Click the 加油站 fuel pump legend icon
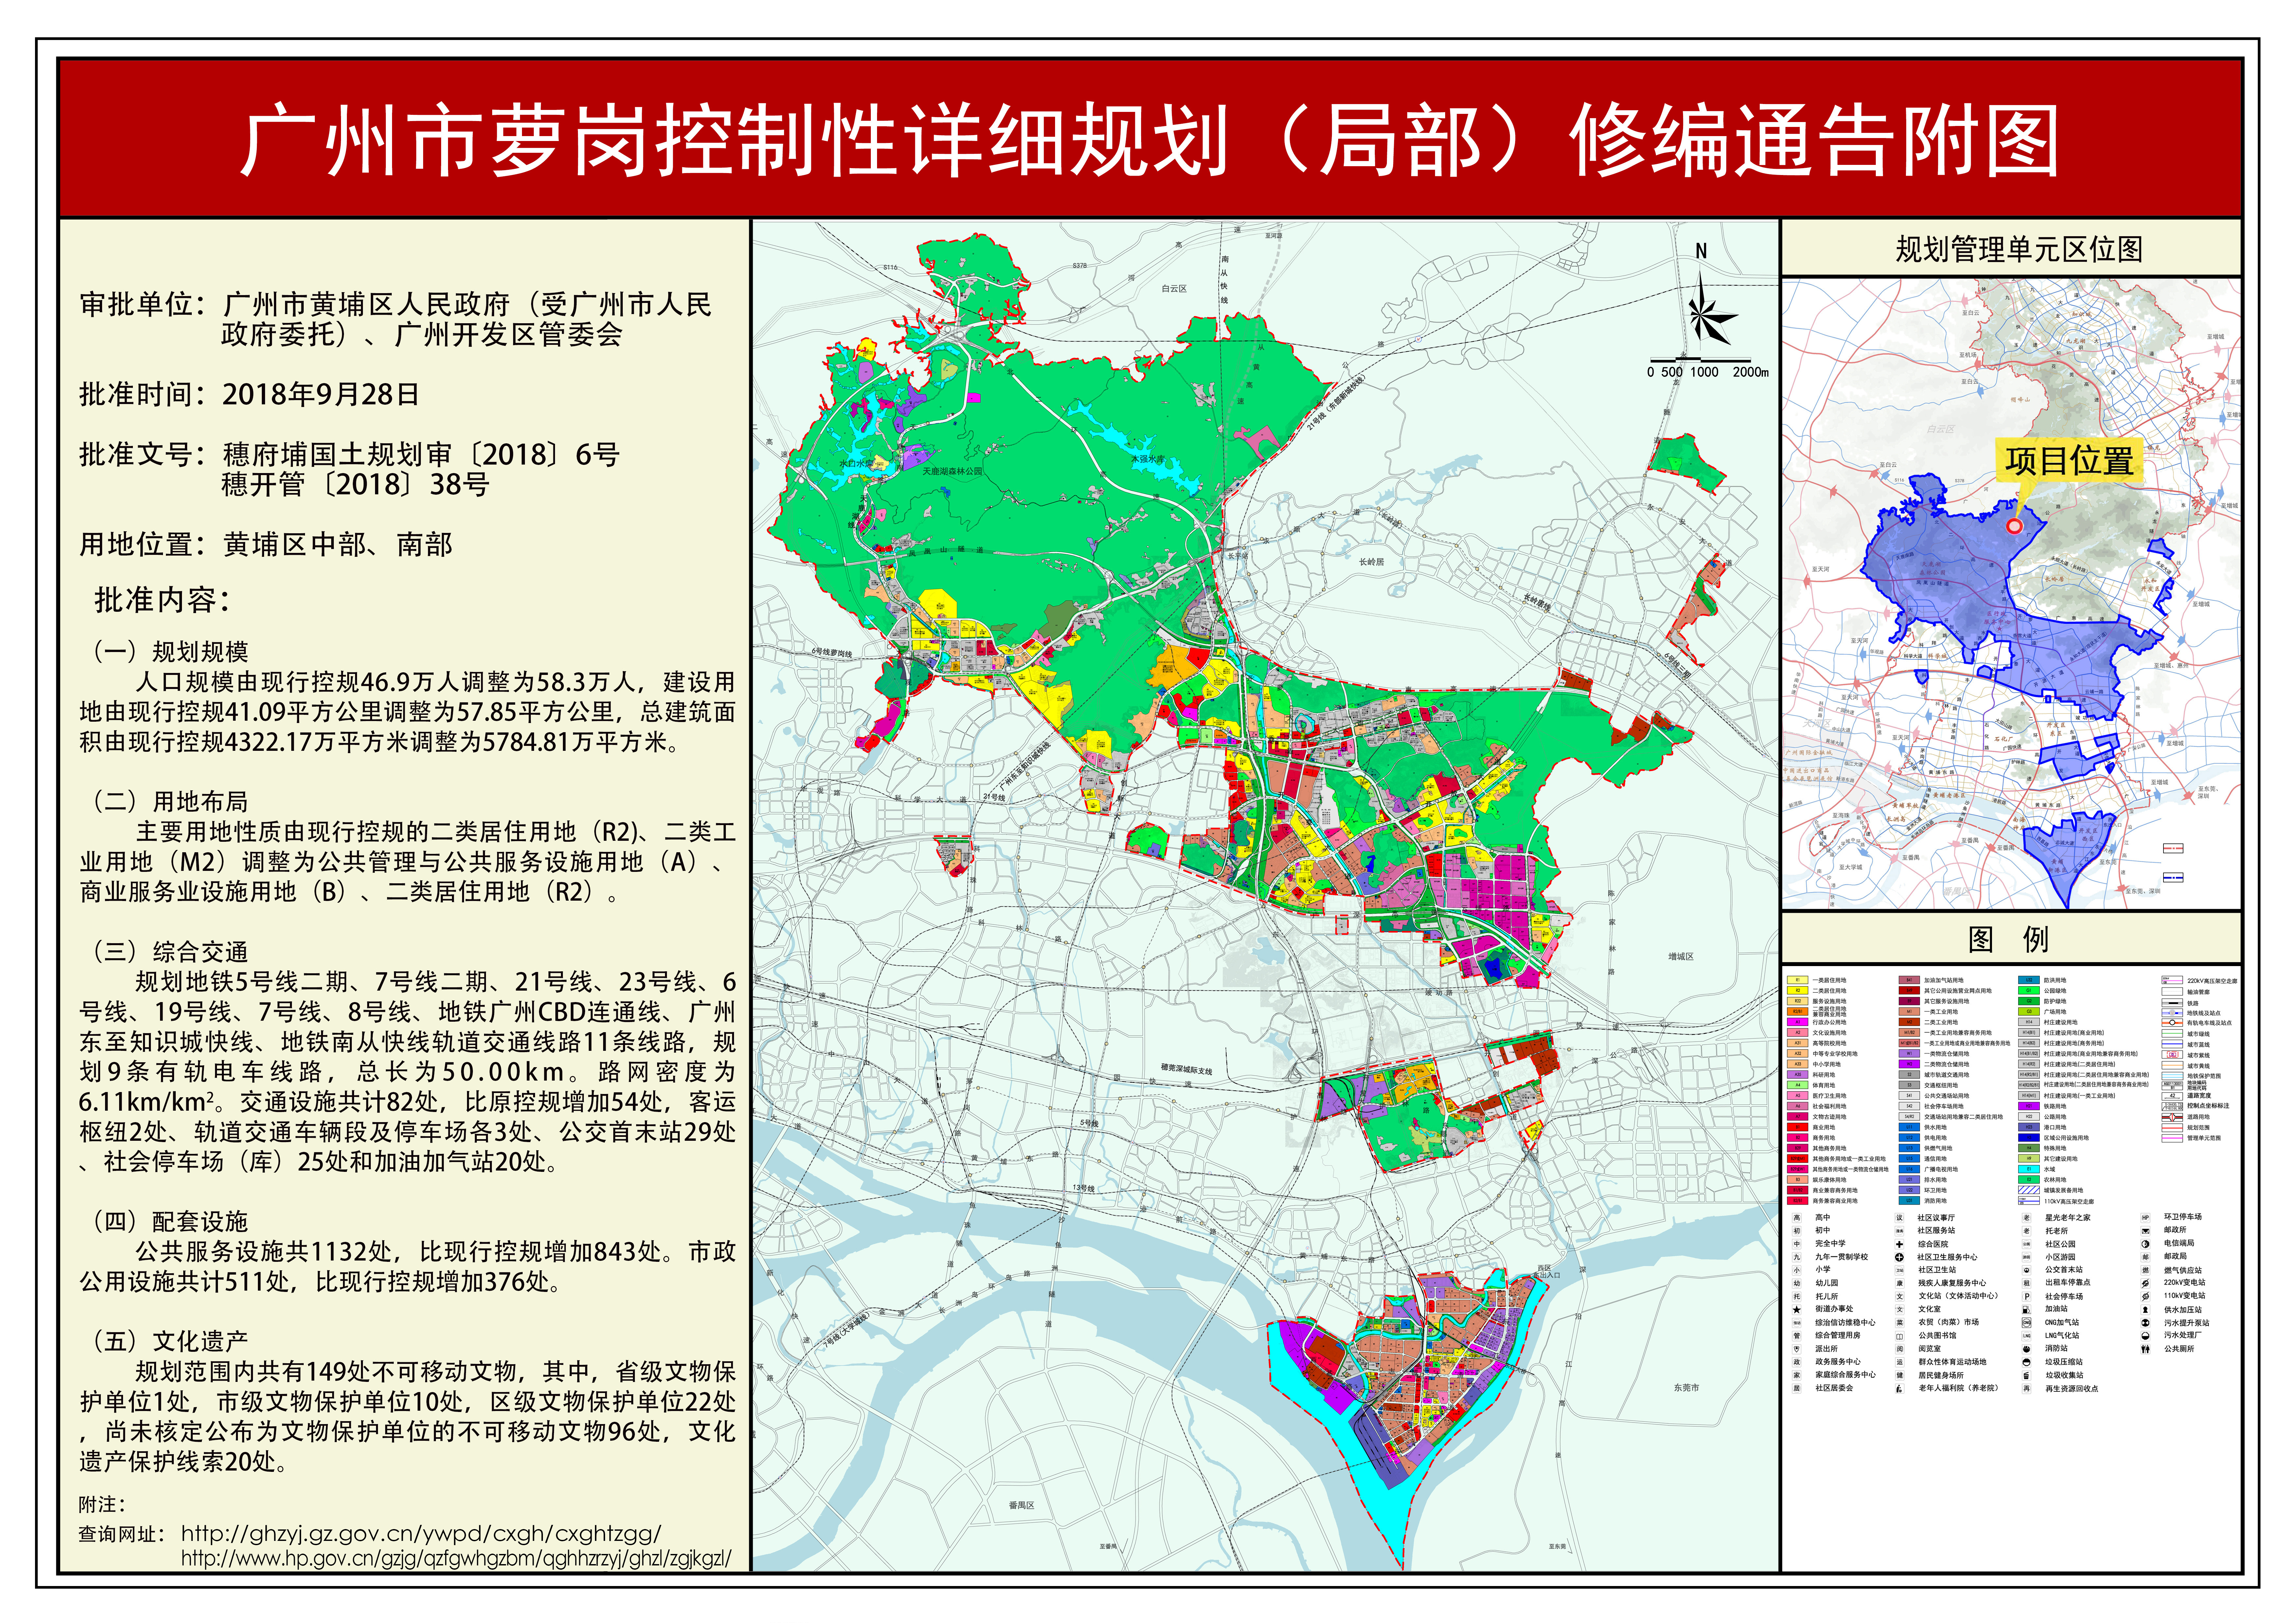Viewport: 2296px width, 1623px height. click(x=2027, y=1310)
